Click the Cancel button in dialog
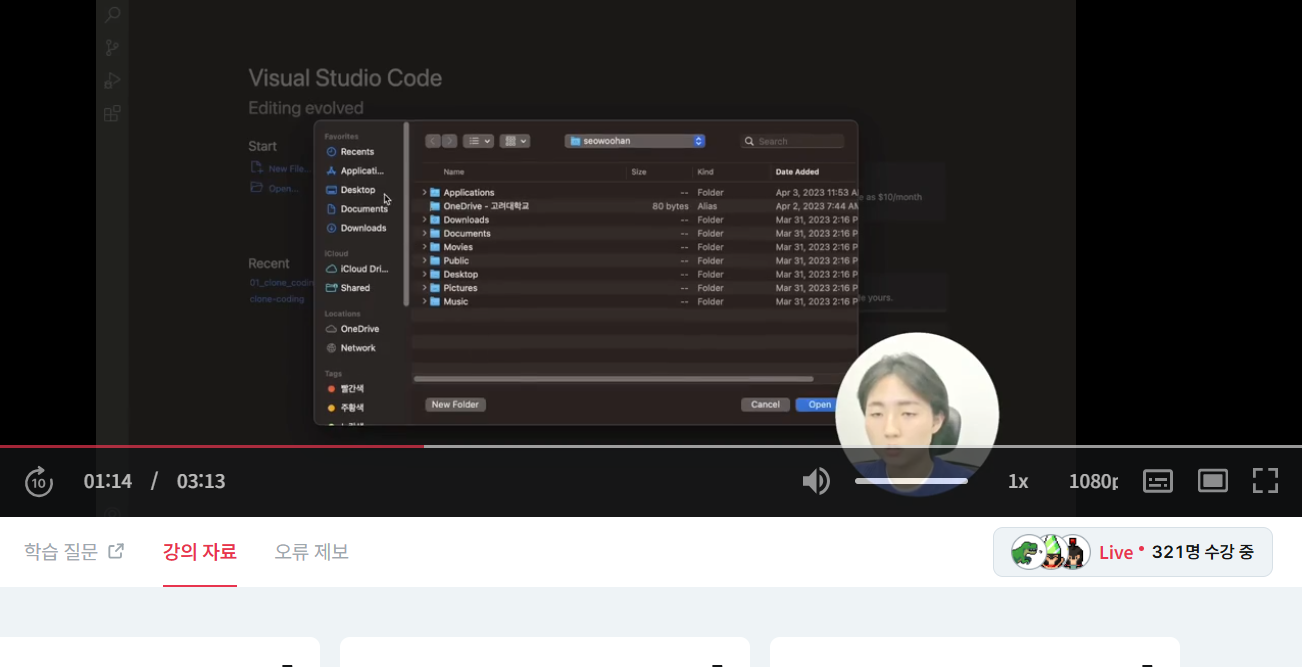 point(765,405)
